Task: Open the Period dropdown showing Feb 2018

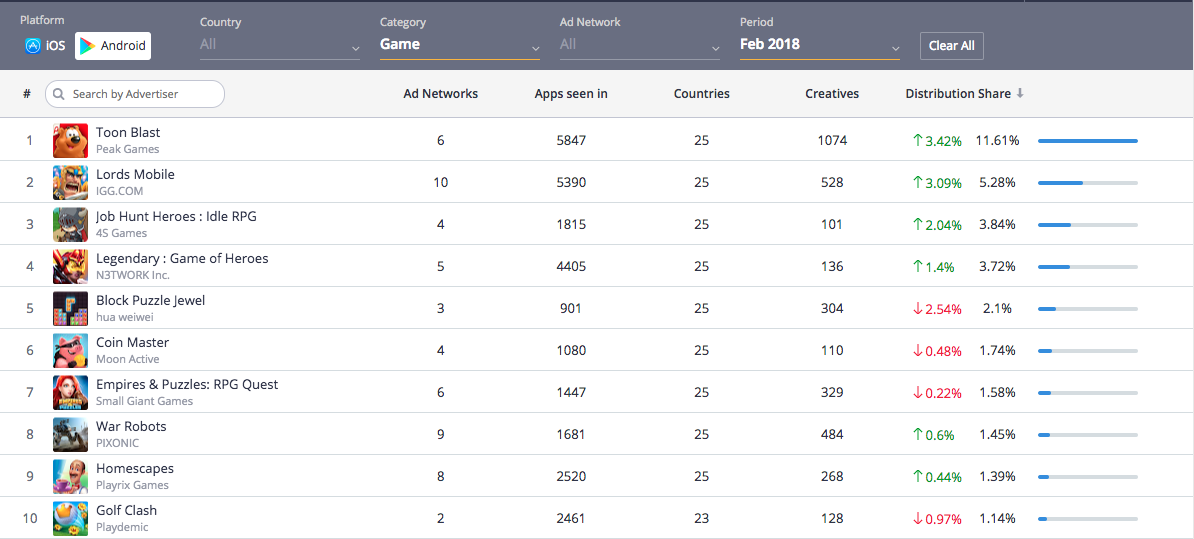Action: coord(819,45)
